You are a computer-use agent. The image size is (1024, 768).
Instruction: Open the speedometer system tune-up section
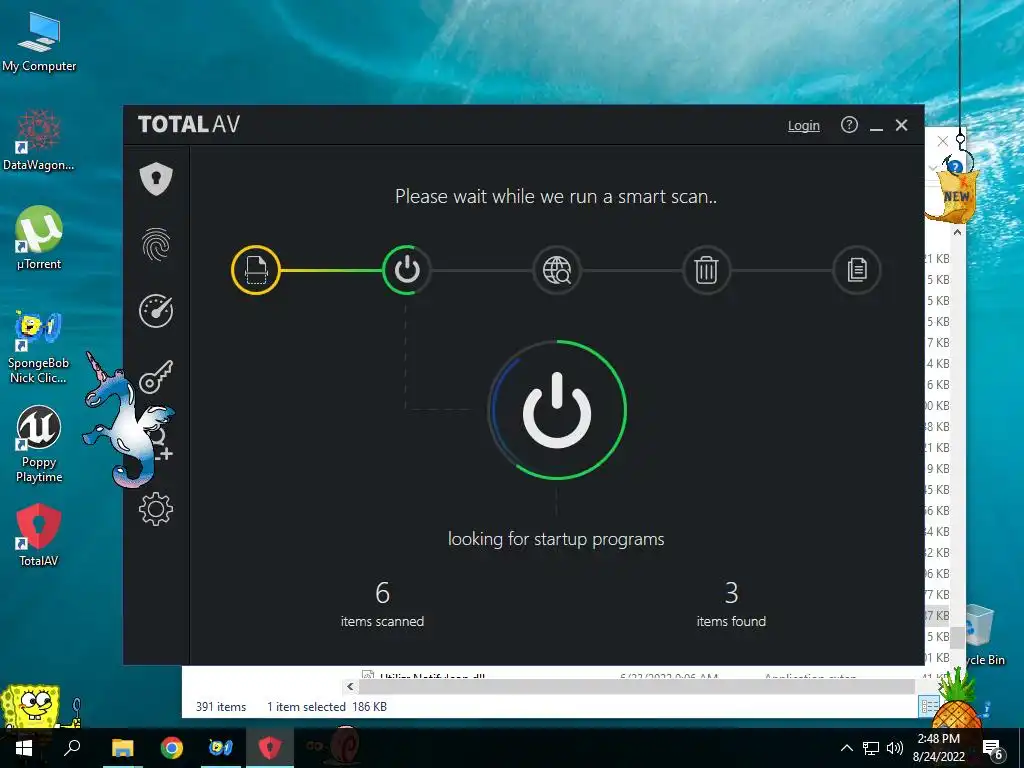[x=156, y=311]
